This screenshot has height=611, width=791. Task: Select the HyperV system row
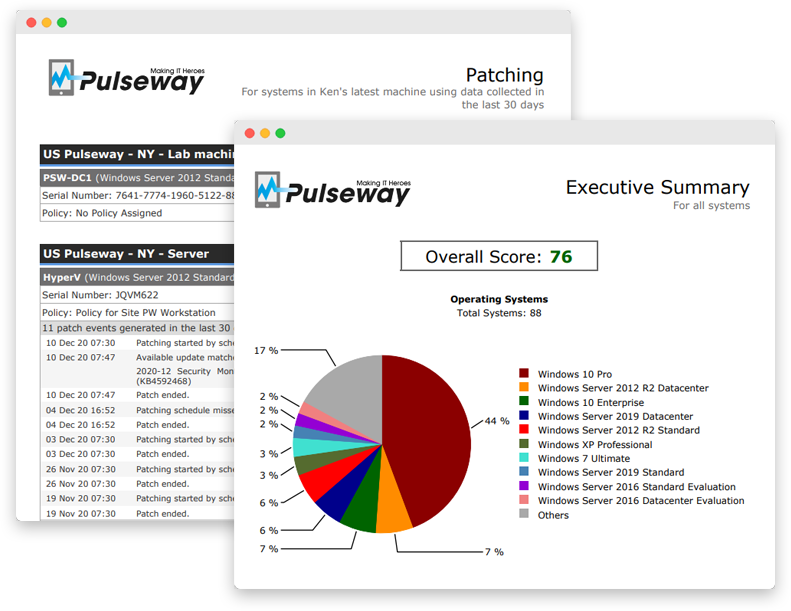(x=136, y=277)
